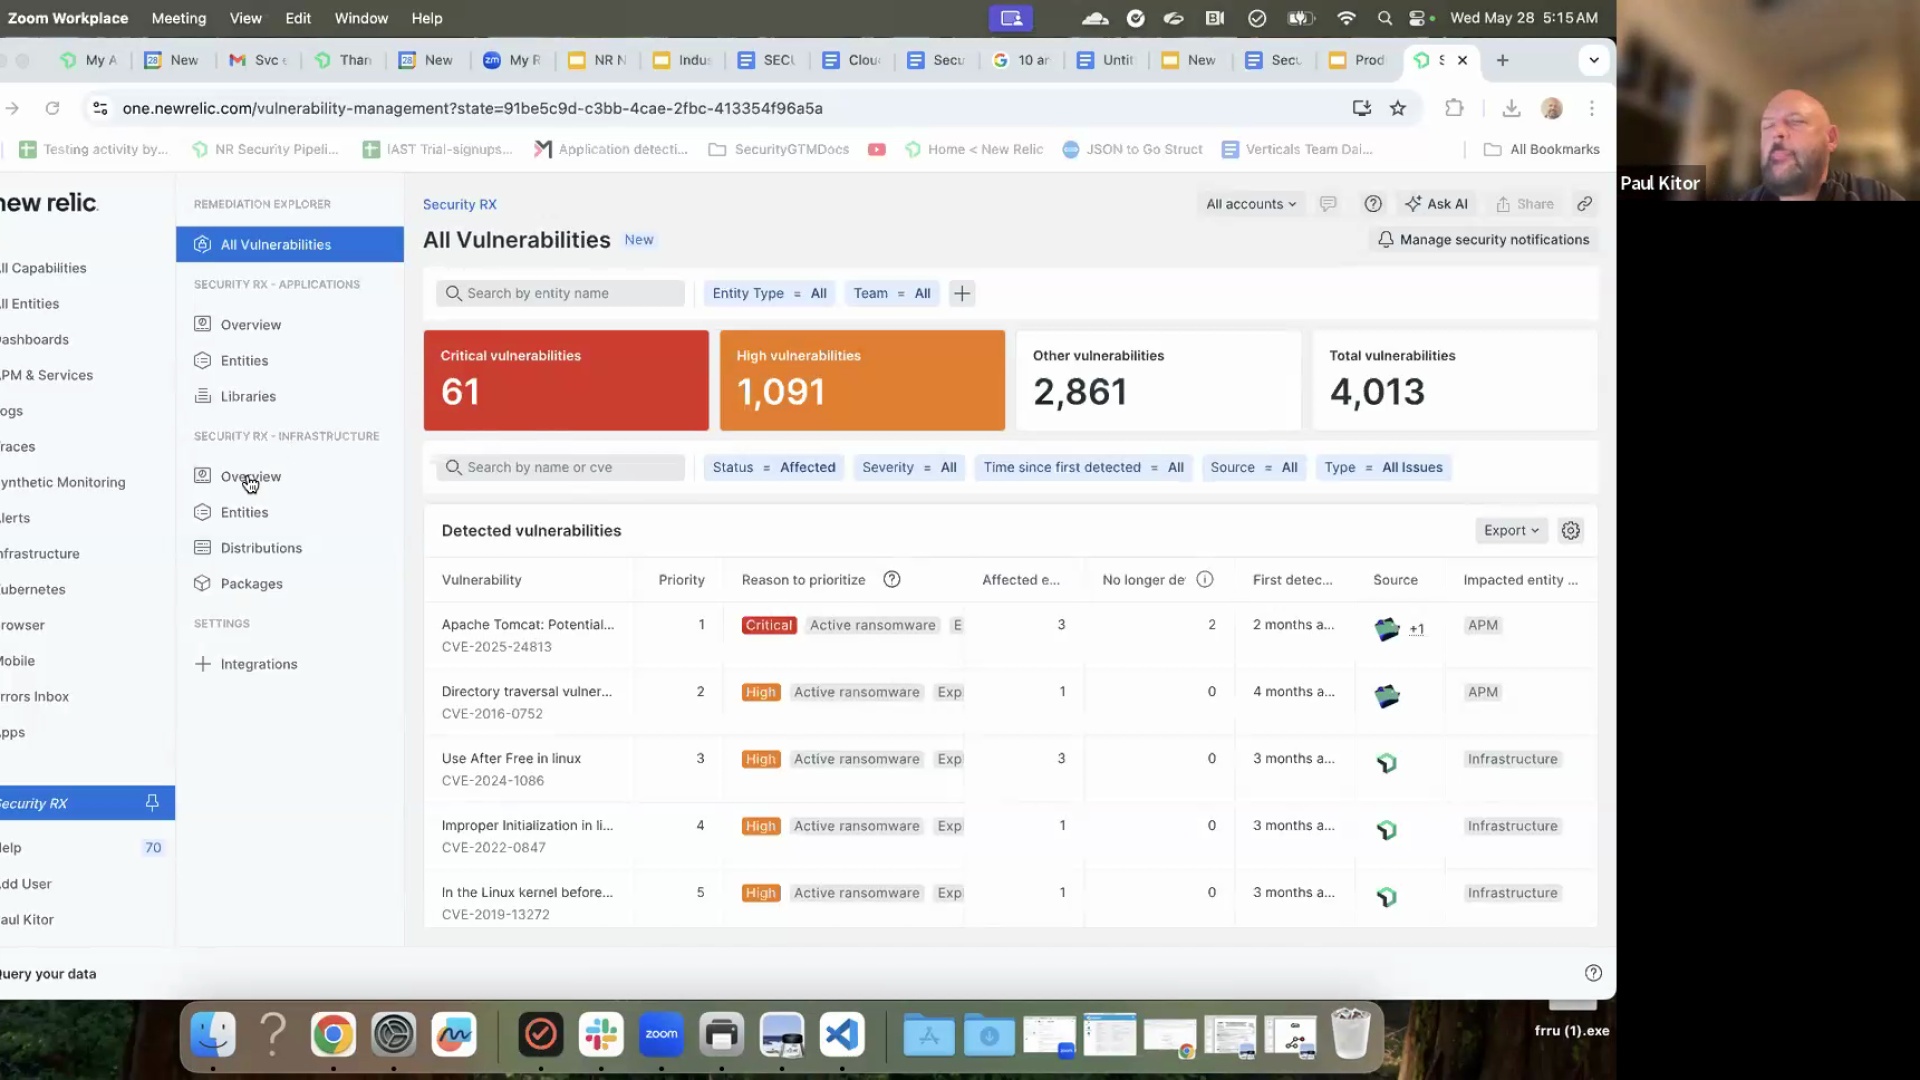This screenshot has height=1080, width=1920.
Task: Open the Meeting menu in the menu bar
Action: (178, 18)
